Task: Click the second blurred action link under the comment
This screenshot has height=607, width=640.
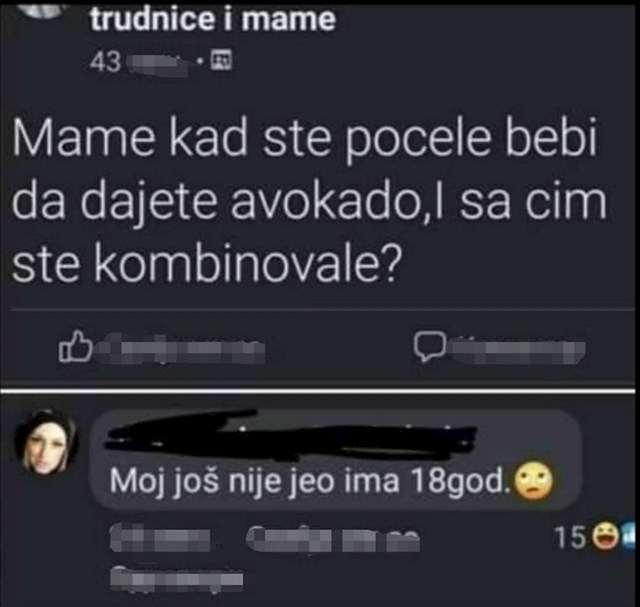Action: point(333,538)
